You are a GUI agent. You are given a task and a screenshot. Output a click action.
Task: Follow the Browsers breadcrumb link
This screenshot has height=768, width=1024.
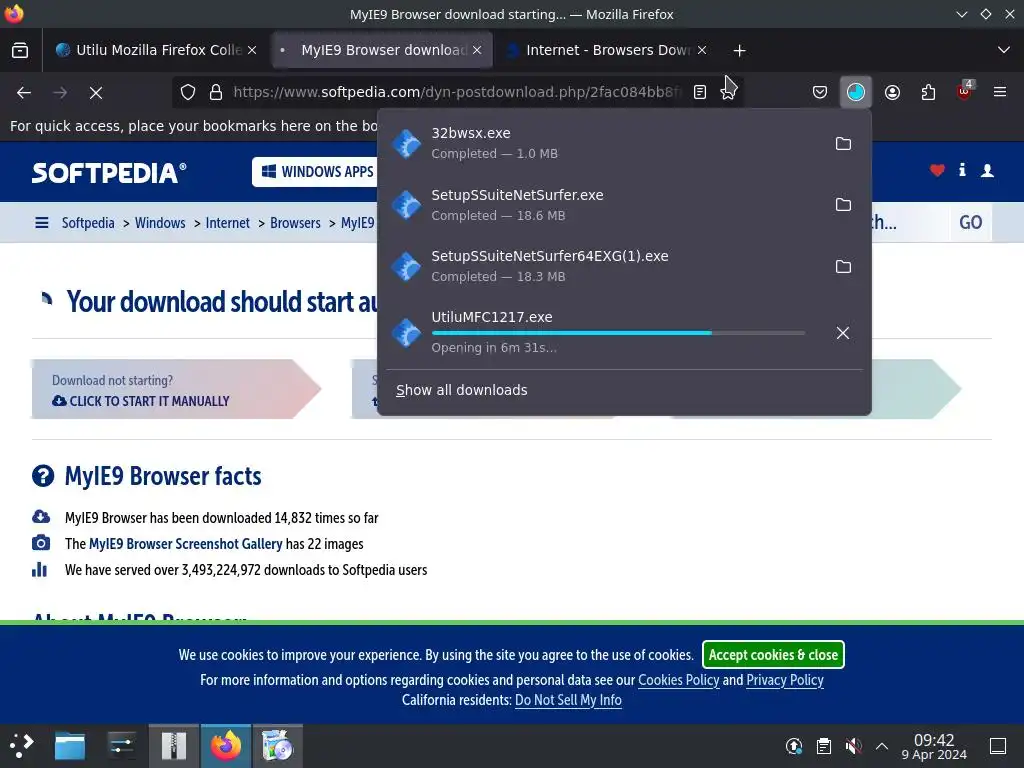click(295, 223)
